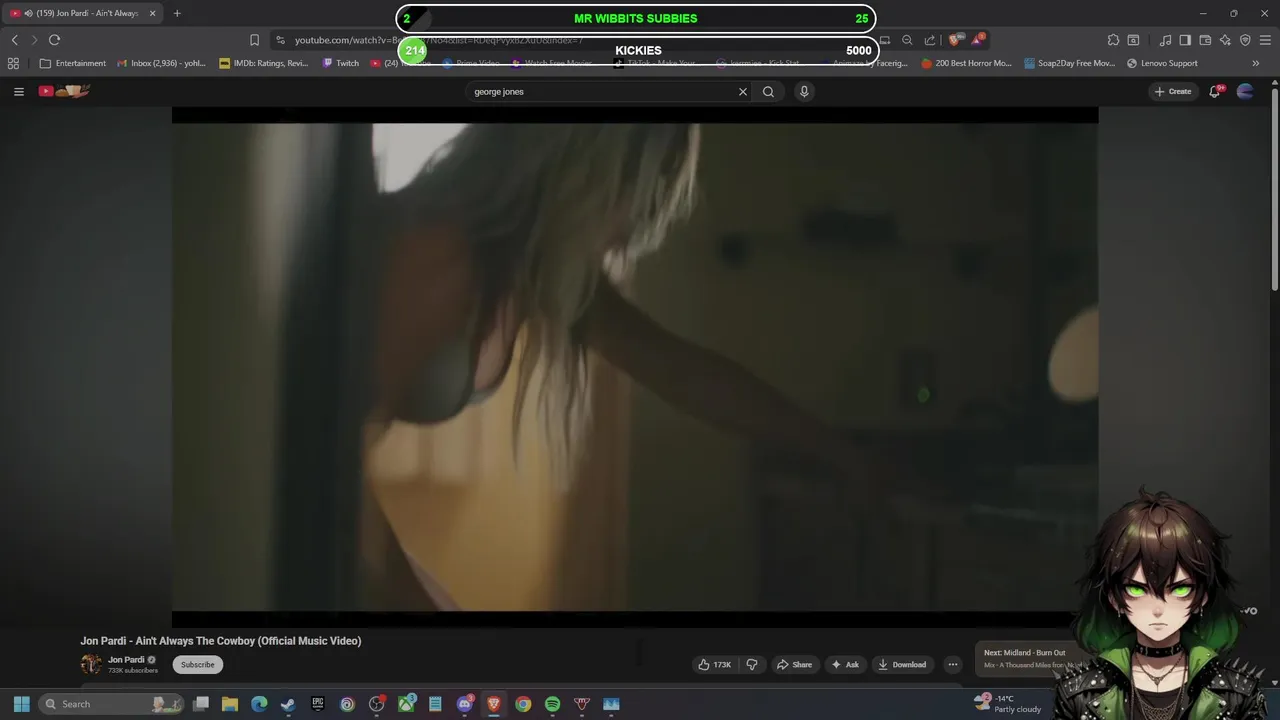Click the Ask button under the video
This screenshot has width=1280, height=720.
click(845, 664)
